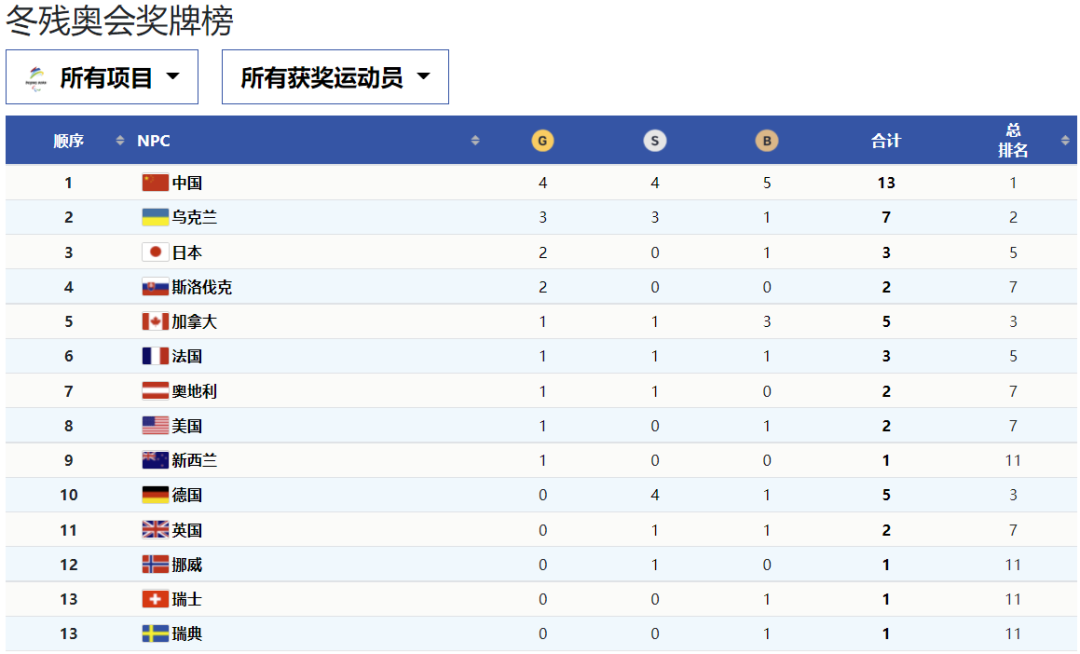Viewport: 1080px width, 654px height.
Task: Click the 合计 column header
Action: point(886,141)
